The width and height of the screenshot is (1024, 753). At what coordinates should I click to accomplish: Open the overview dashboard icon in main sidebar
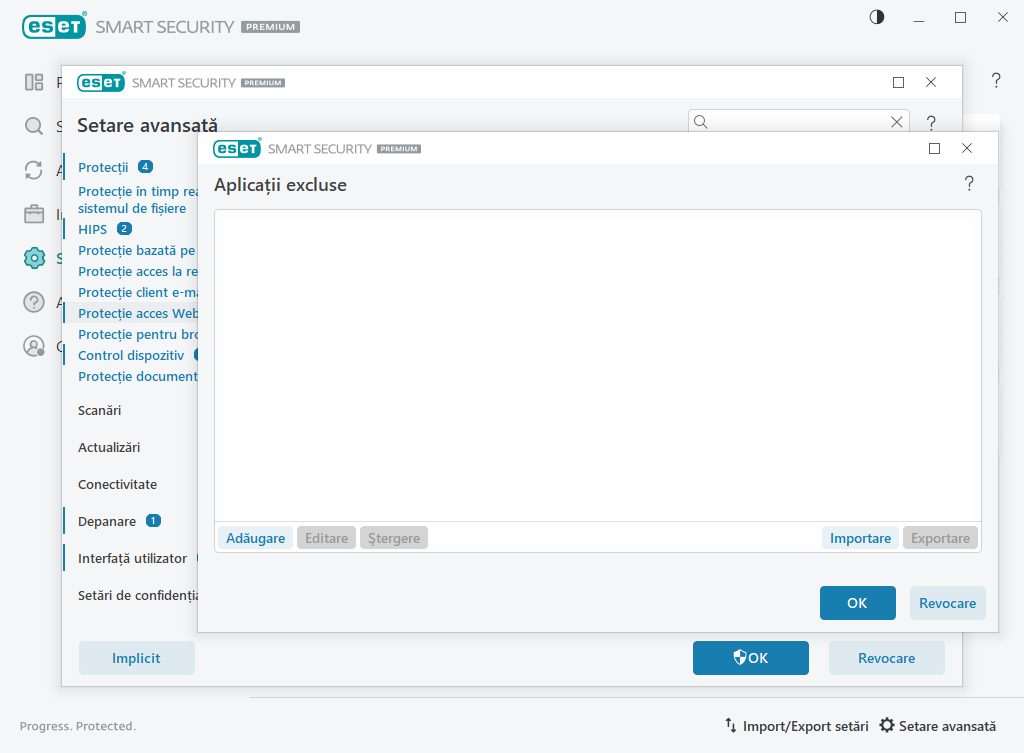34,82
